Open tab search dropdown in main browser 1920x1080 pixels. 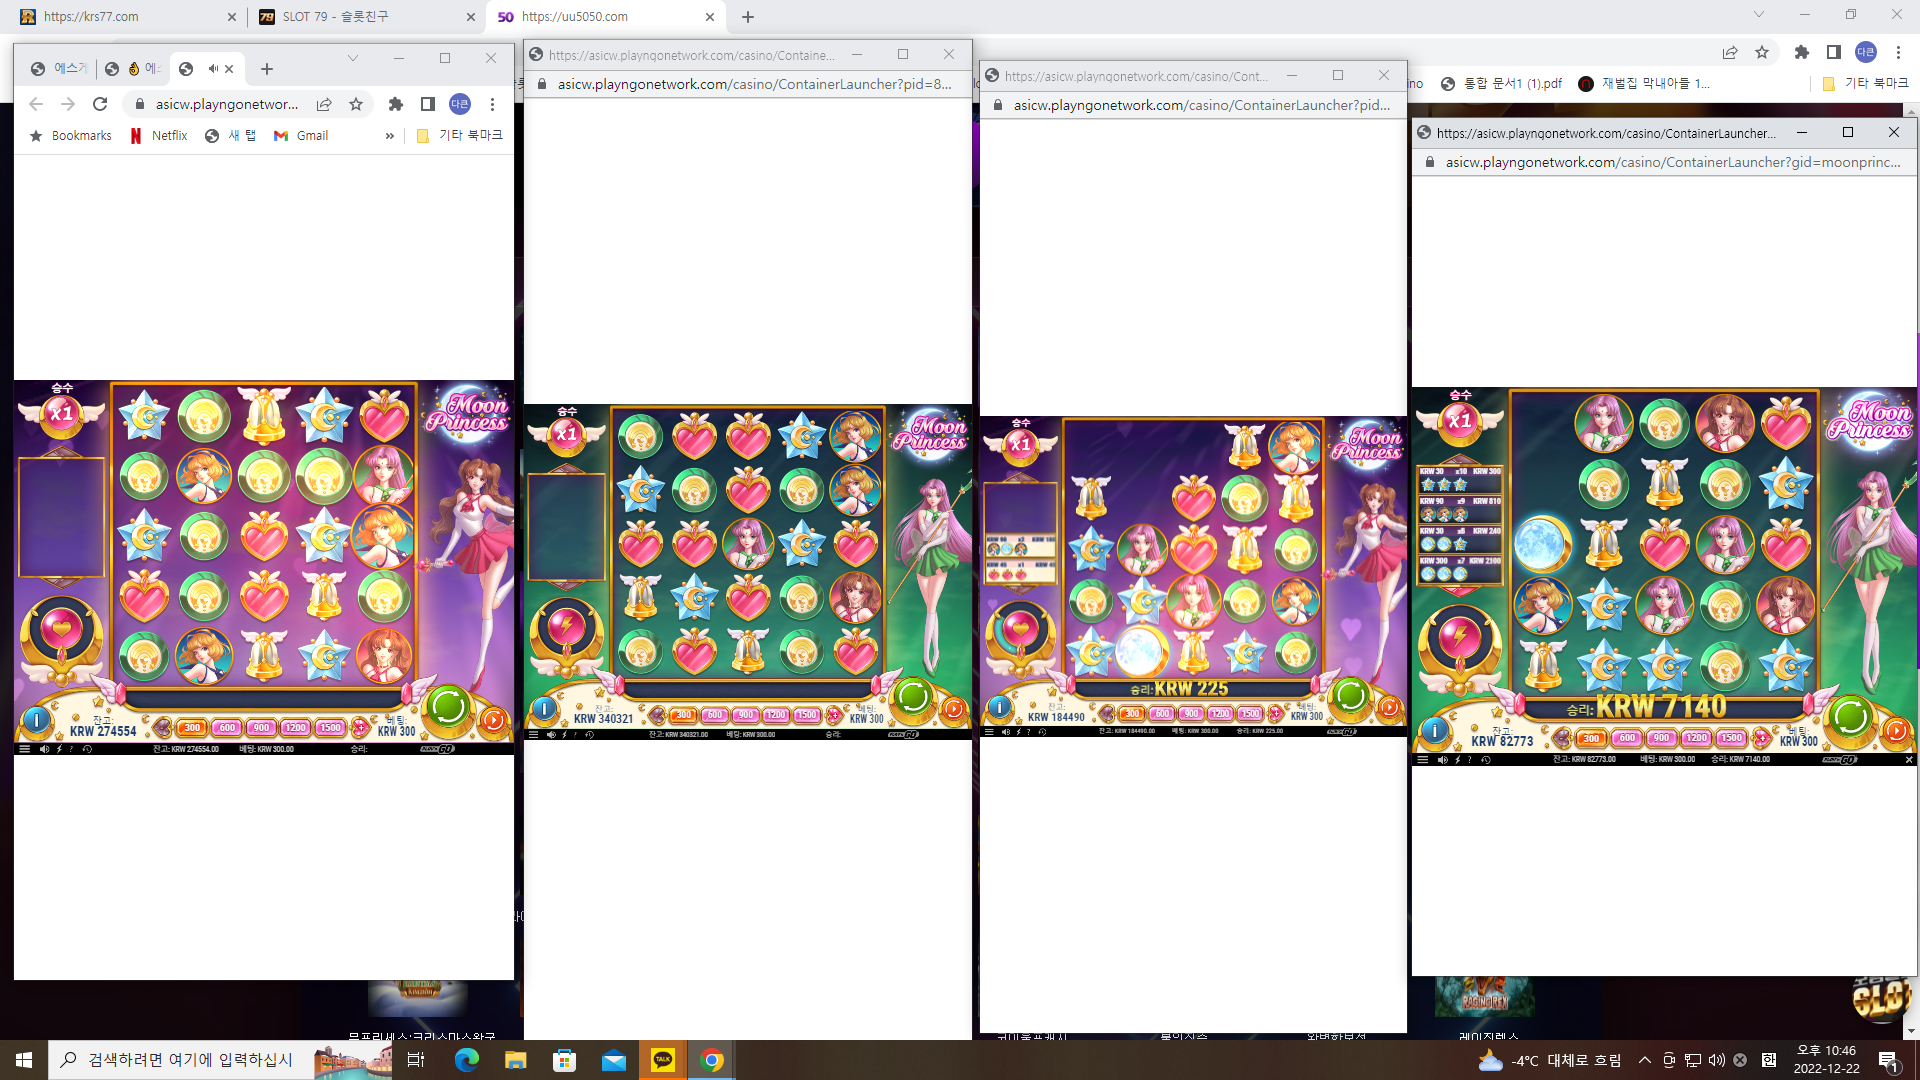coord(1758,15)
